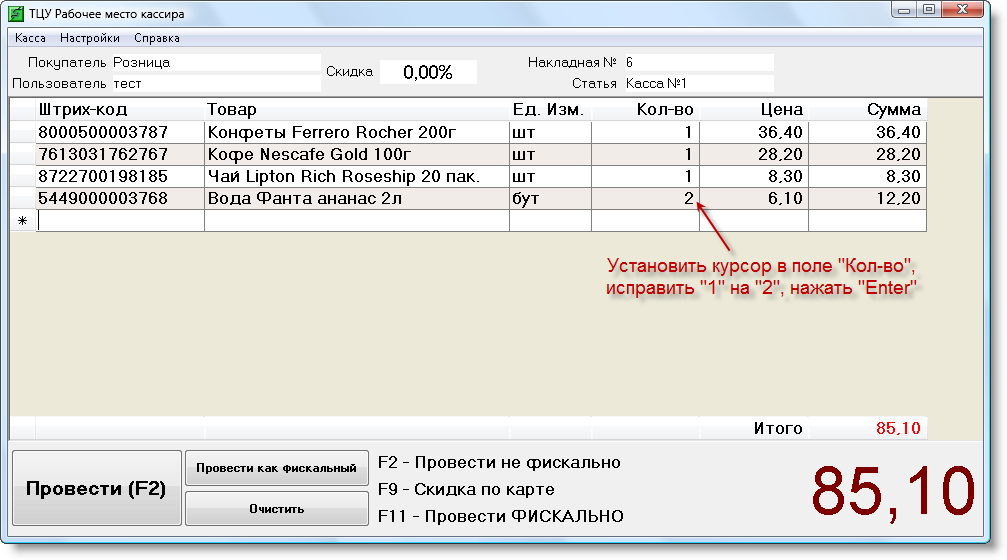Click the Накладная № field
The height and width of the screenshot is (560, 1007).
pos(698,62)
